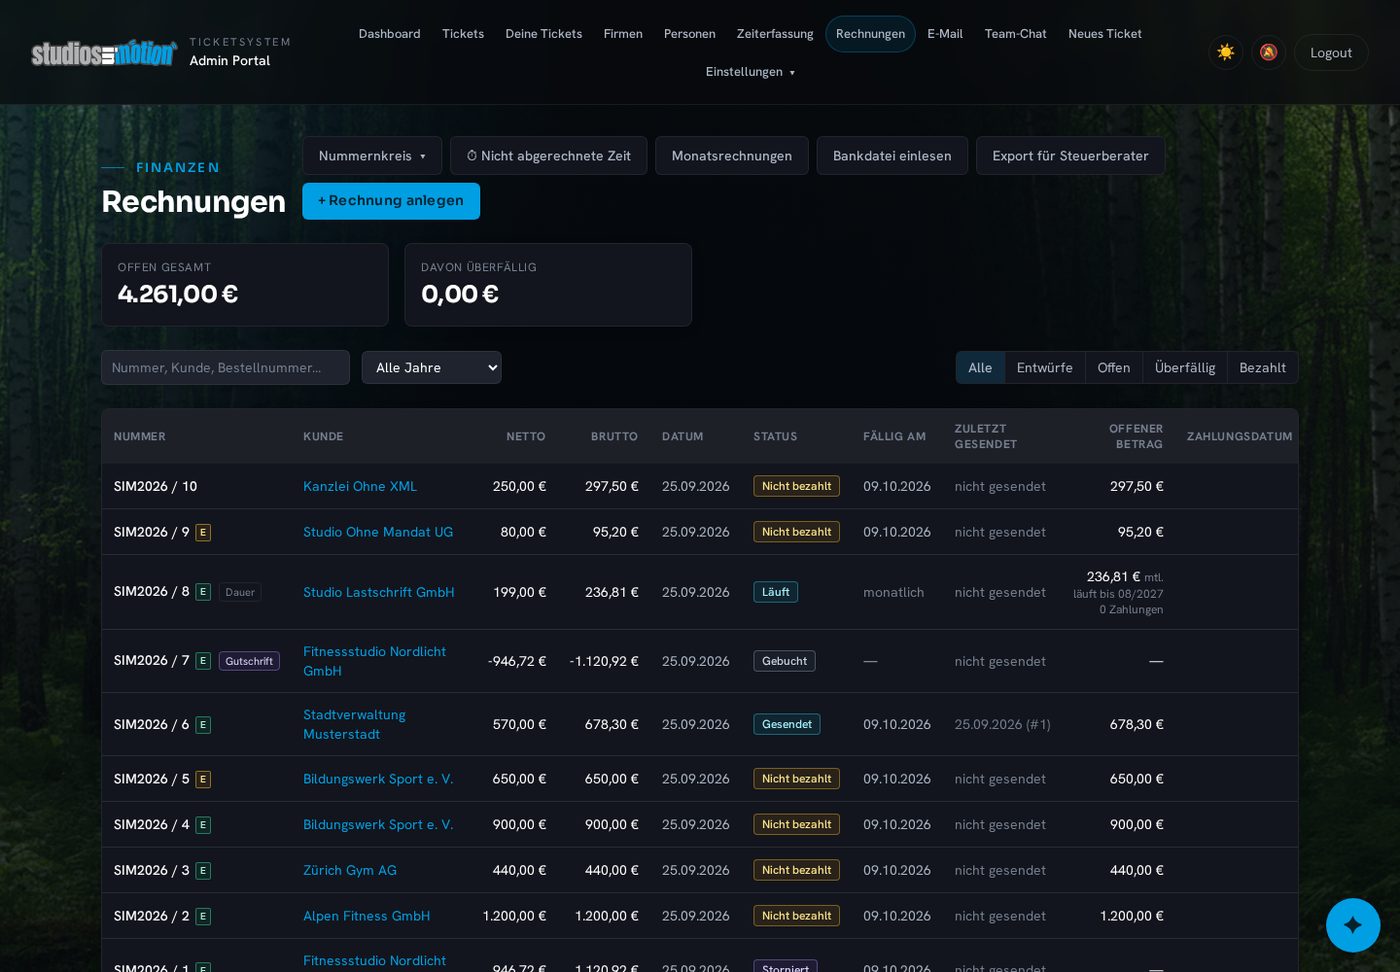
Task: Navigate to Zeiterfassung
Action: pos(775,34)
